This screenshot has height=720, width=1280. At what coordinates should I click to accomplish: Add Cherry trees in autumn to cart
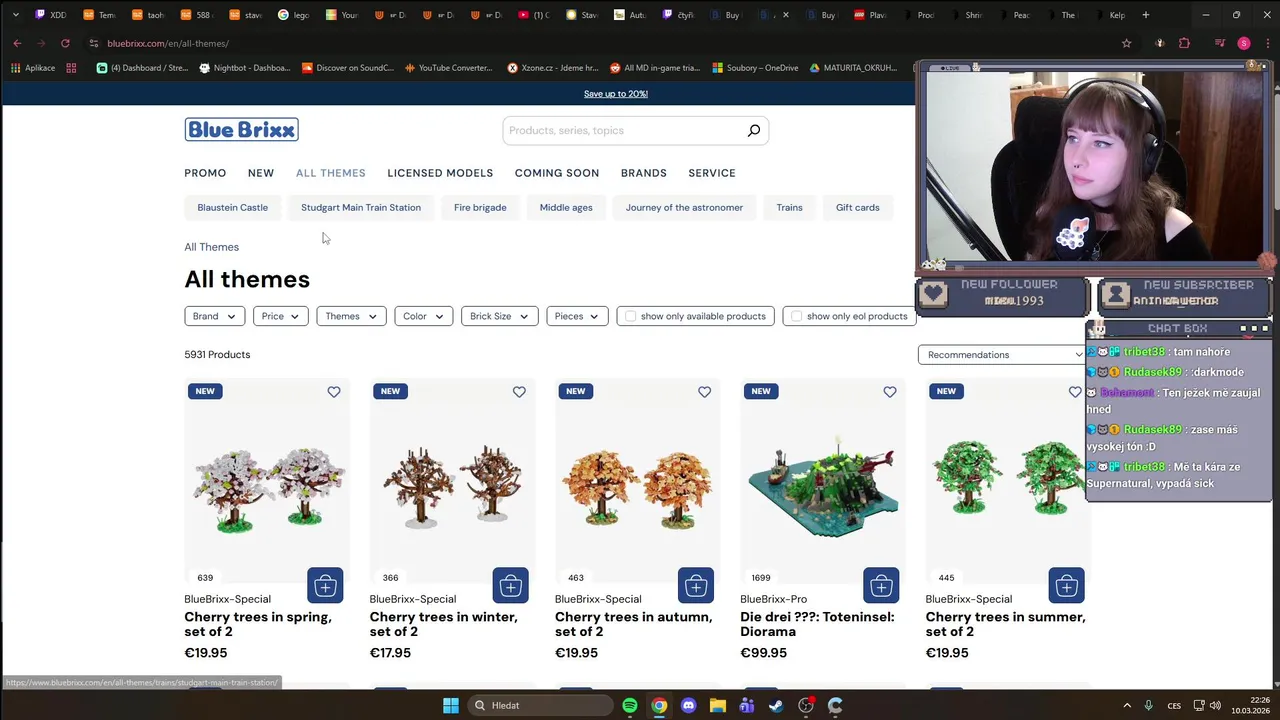(x=696, y=585)
